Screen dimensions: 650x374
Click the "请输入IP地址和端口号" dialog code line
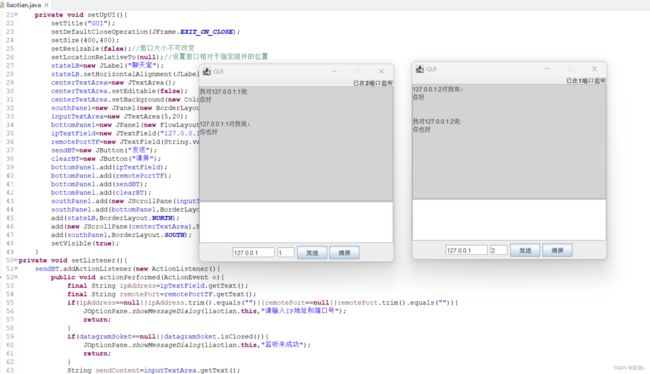click(x=215, y=311)
